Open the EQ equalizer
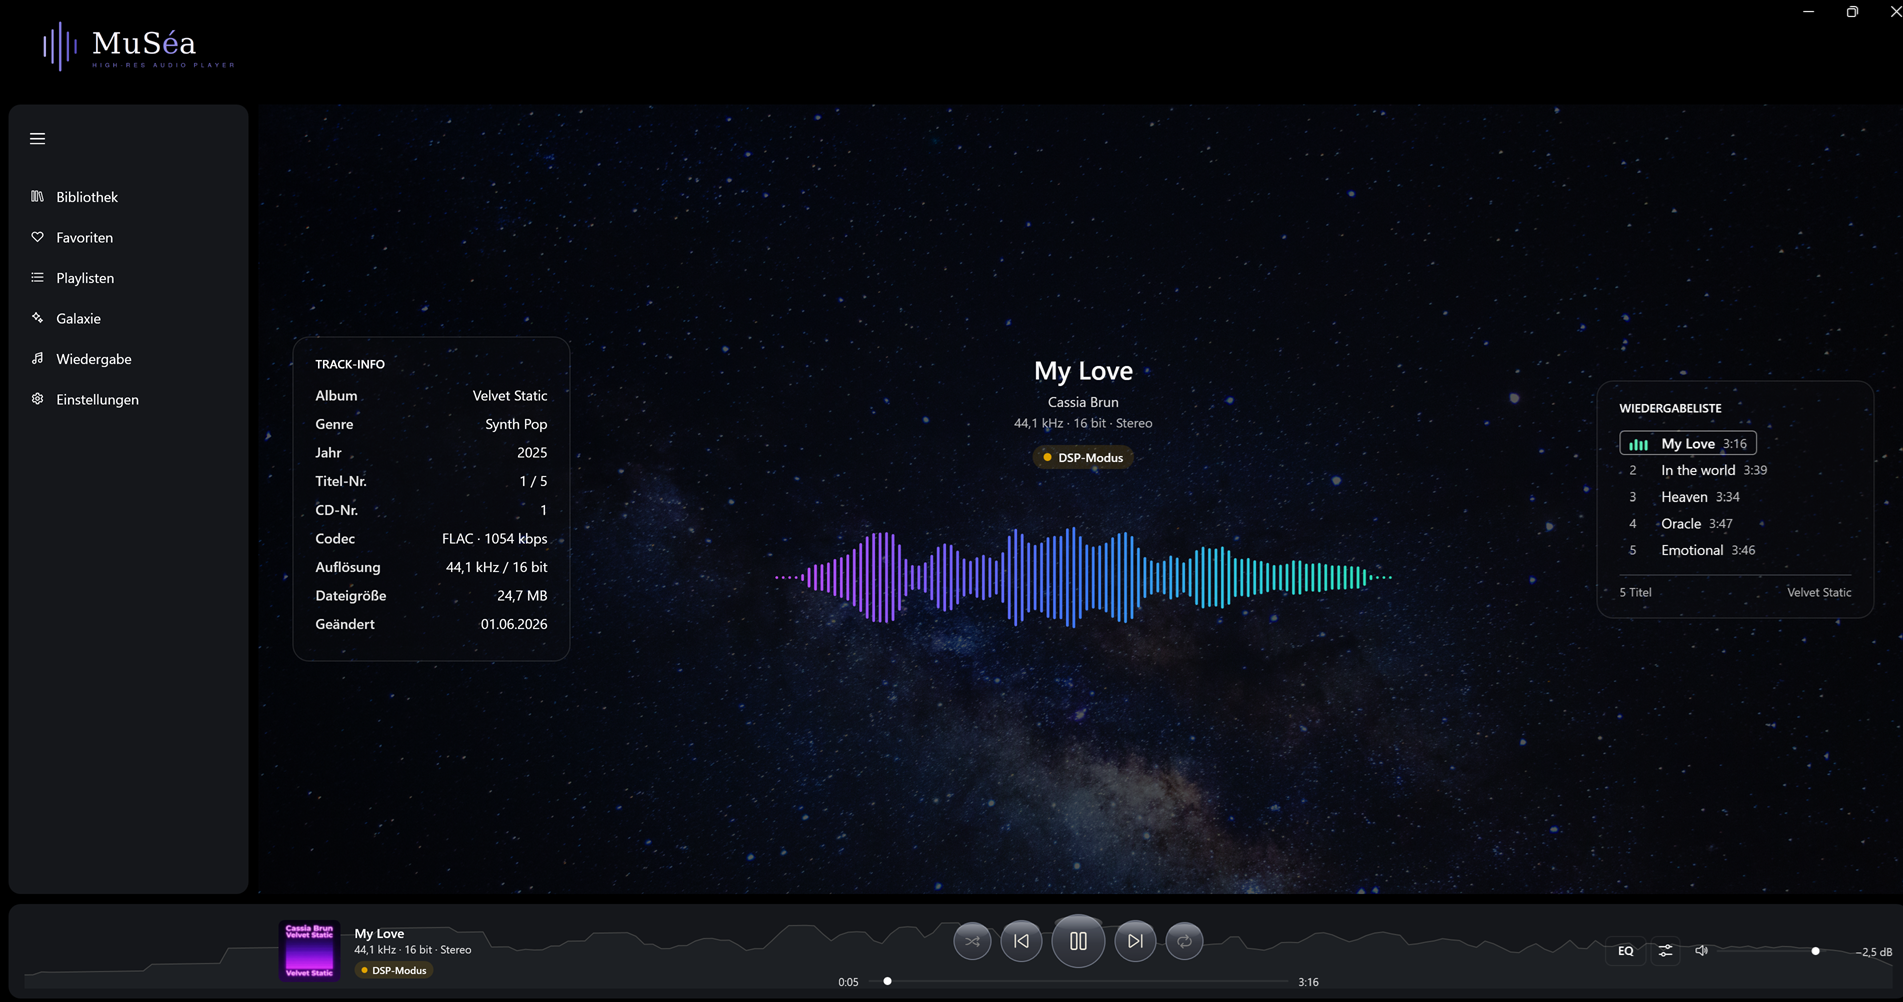Image resolution: width=1903 pixels, height=1002 pixels. (1626, 951)
